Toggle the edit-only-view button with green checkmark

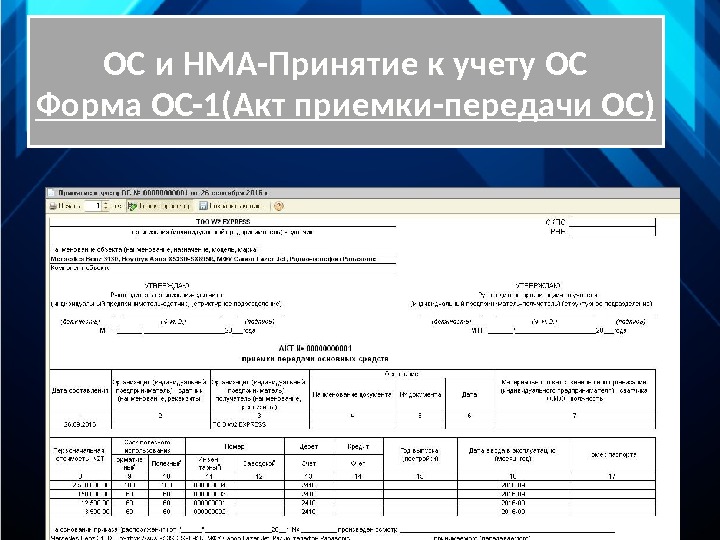[159, 206]
